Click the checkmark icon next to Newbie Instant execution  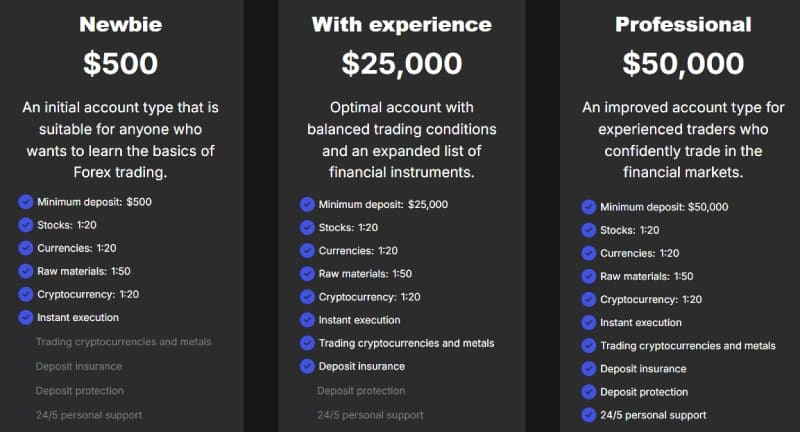click(25, 317)
